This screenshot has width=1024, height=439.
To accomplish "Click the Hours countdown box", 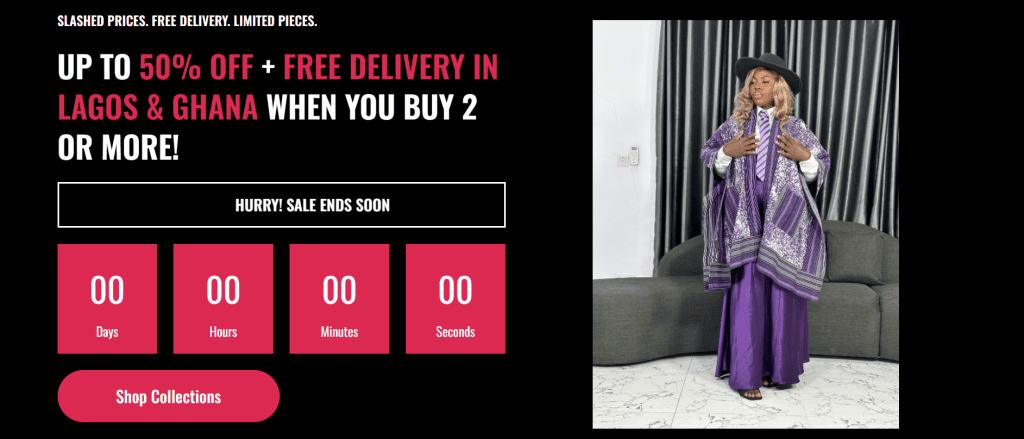I will [223, 299].
